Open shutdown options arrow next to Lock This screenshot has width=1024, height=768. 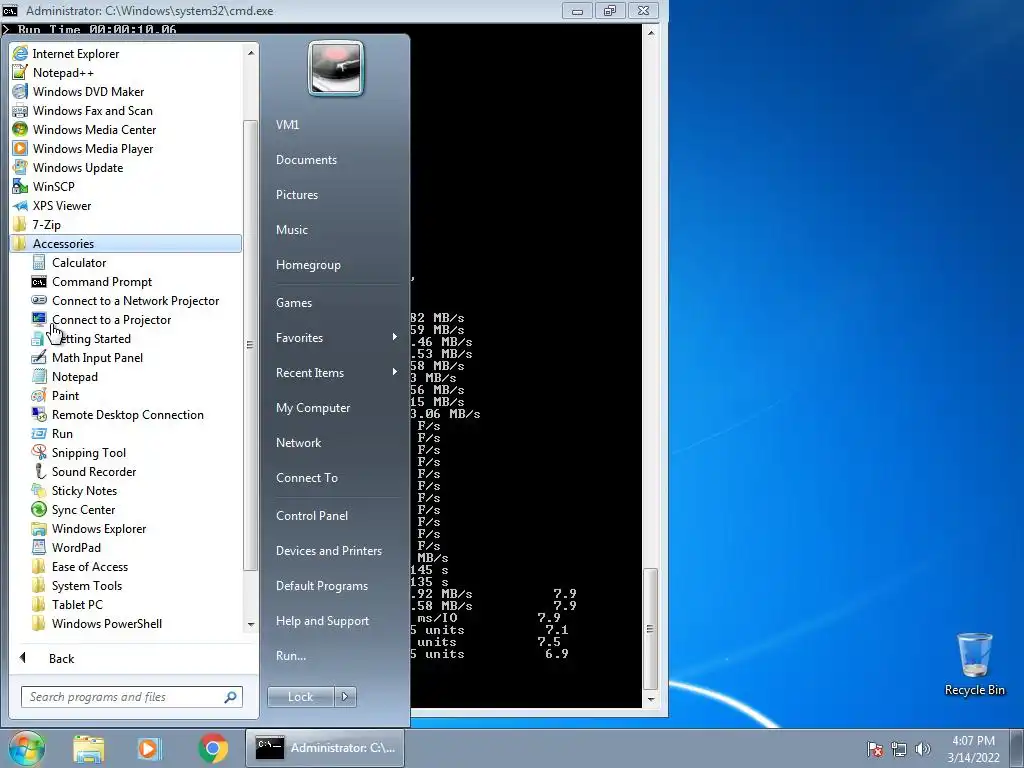click(345, 697)
